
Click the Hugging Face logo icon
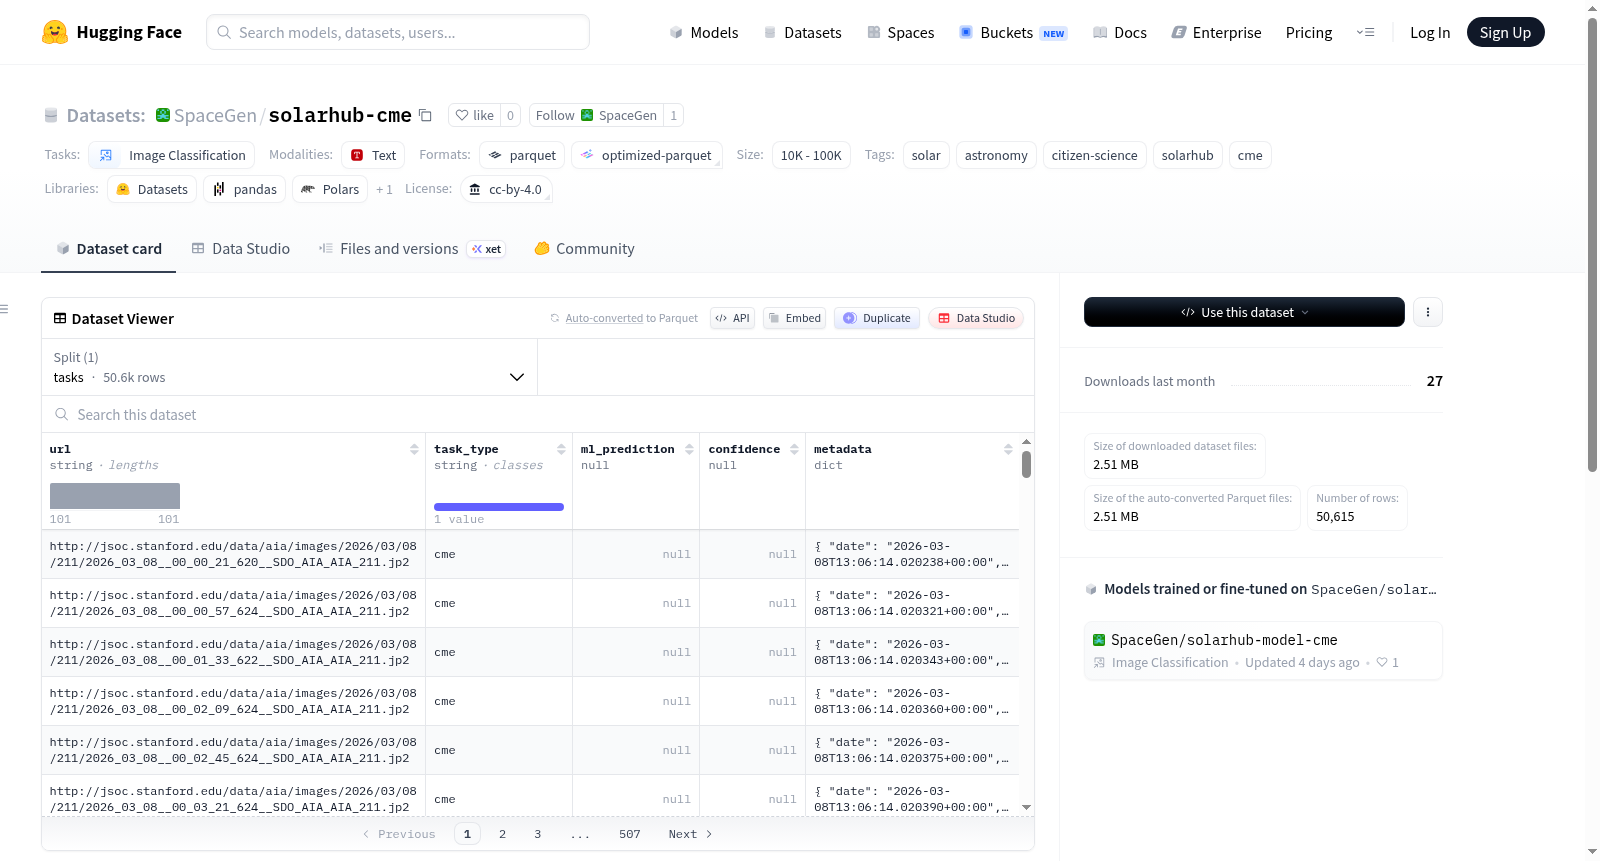click(55, 32)
